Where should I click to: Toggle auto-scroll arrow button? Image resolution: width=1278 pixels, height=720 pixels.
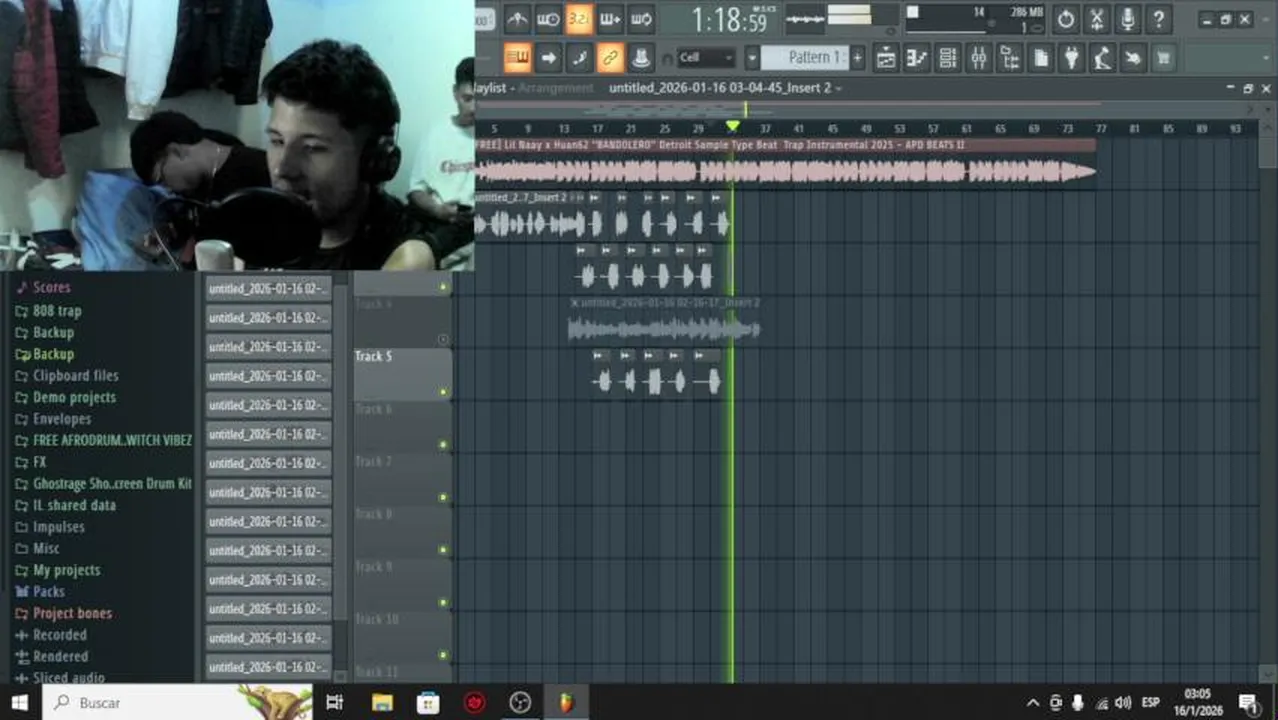pos(548,58)
